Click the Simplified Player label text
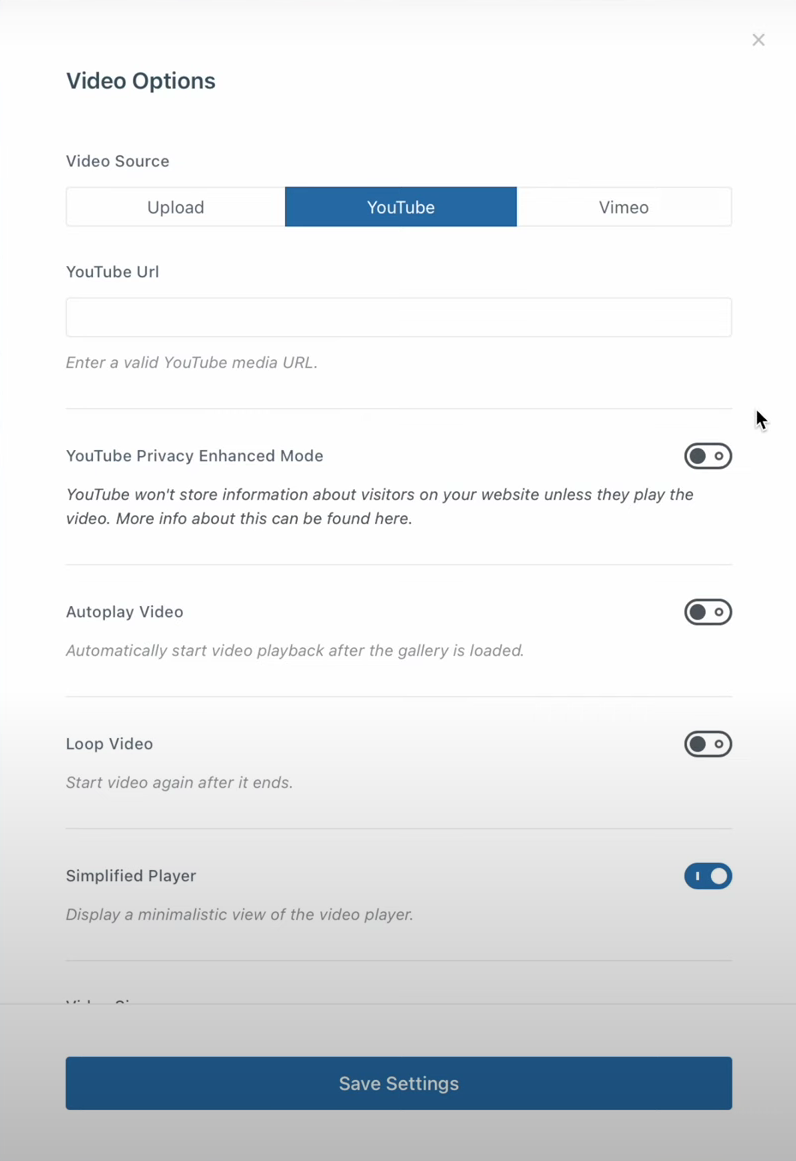Image resolution: width=796 pixels, height=1161 pixels. tap(131, 876)
